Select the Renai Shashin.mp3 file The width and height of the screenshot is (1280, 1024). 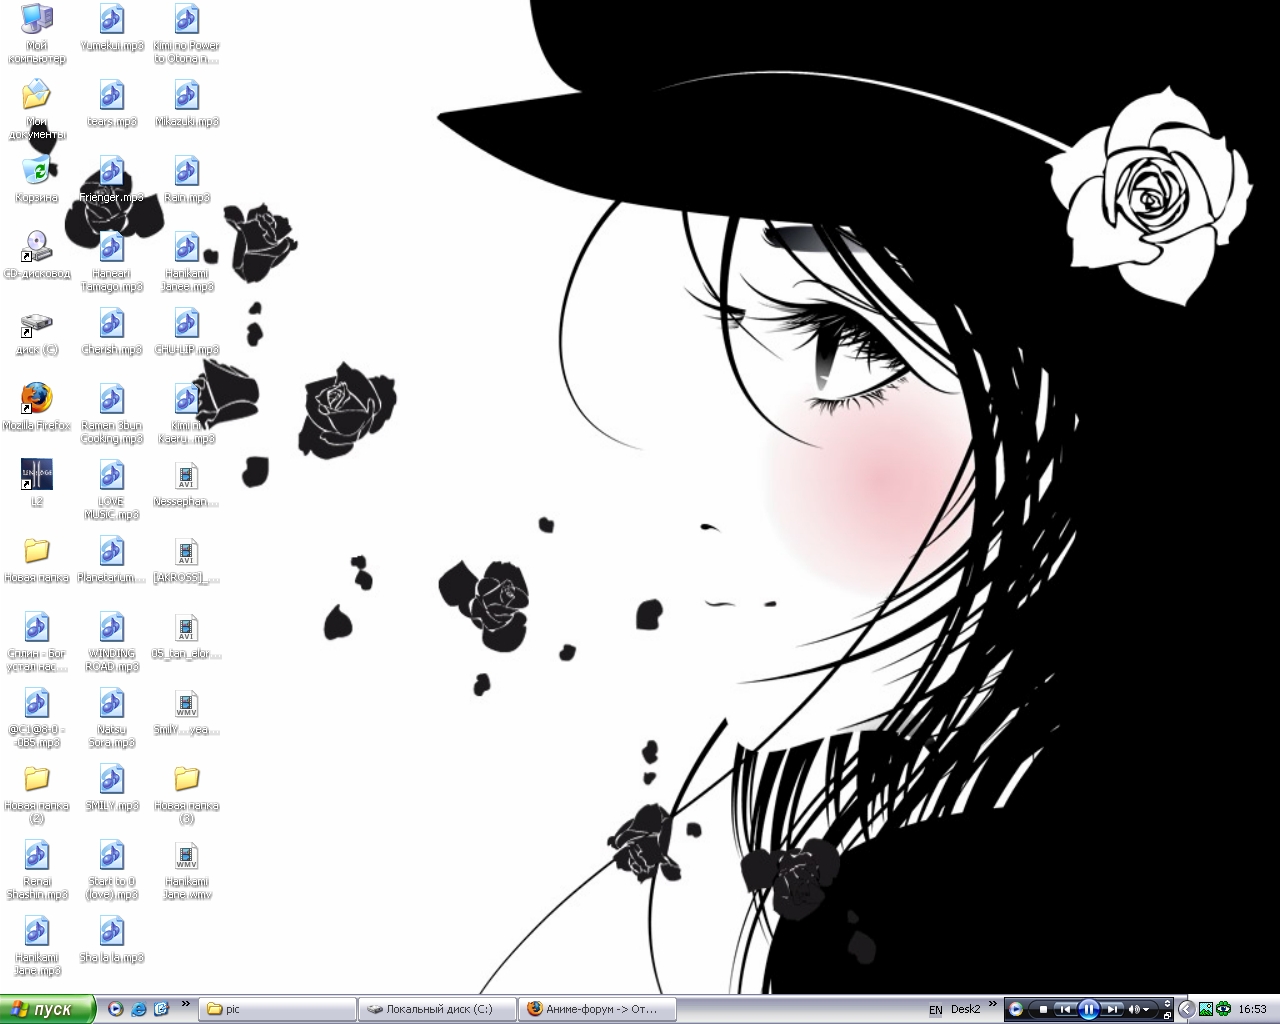tap(37, 870)
